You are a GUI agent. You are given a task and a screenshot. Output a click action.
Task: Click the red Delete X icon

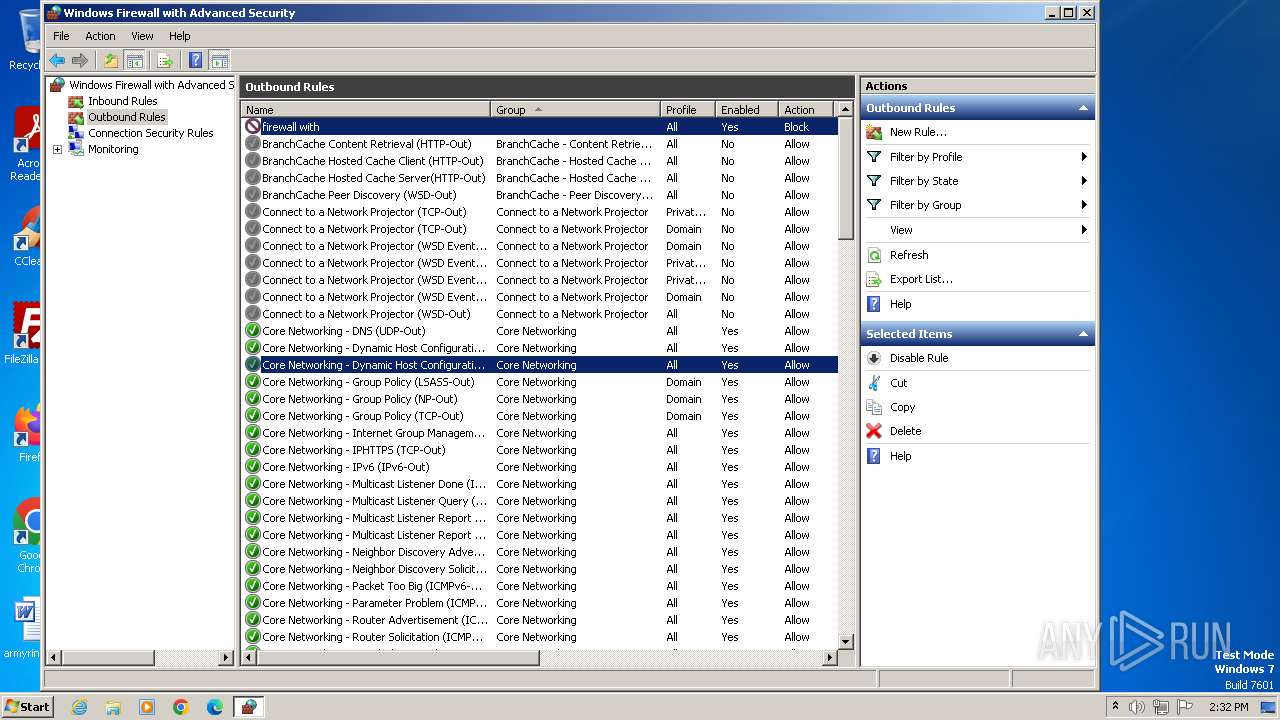point(874,431)
